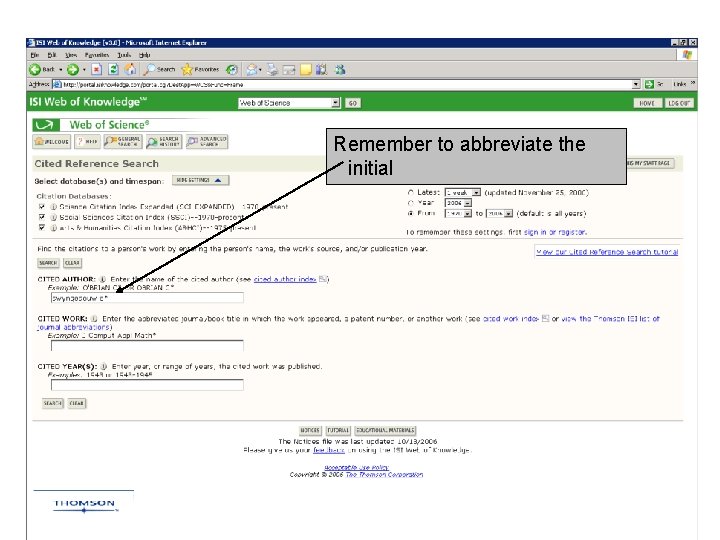The height and width of the screenshot is (540, 720).
Task: Uncheck Science Citation Index Expanded checkbox
Action: tap(42, 207)
